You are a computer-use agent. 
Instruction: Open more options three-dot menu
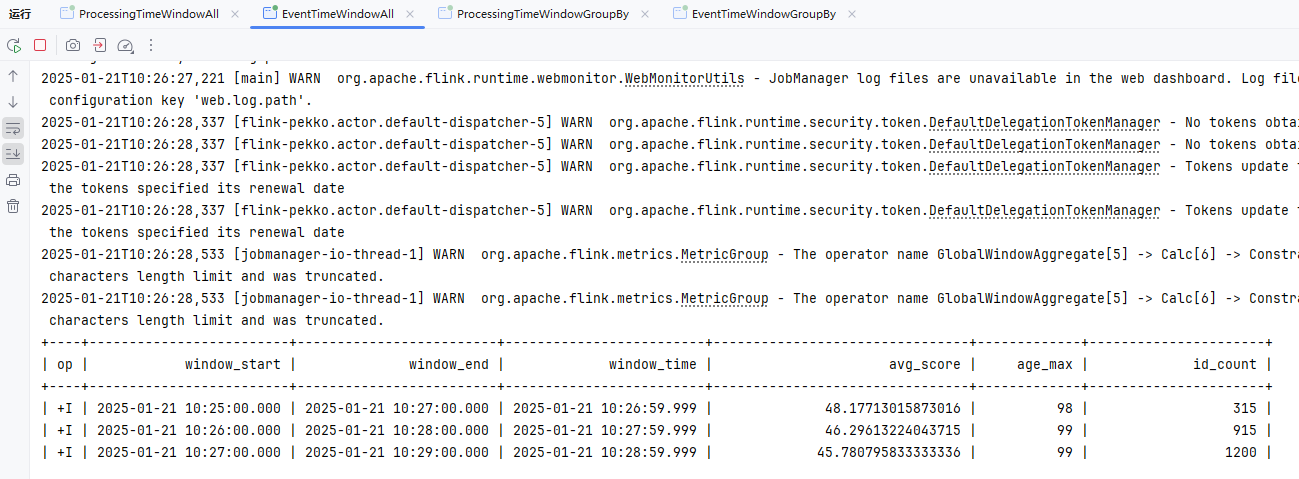(151, 45)
